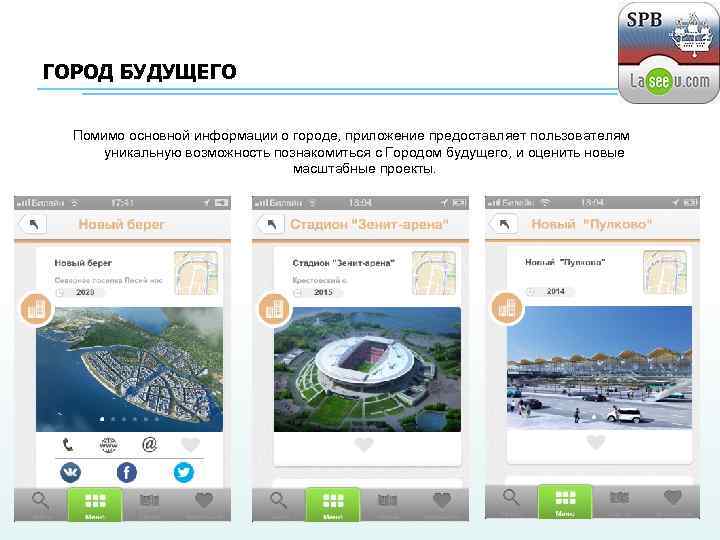The image size is (720, 540).
Task: Open map thumbnail on Зенит-арена card
Action: [434, 273]
